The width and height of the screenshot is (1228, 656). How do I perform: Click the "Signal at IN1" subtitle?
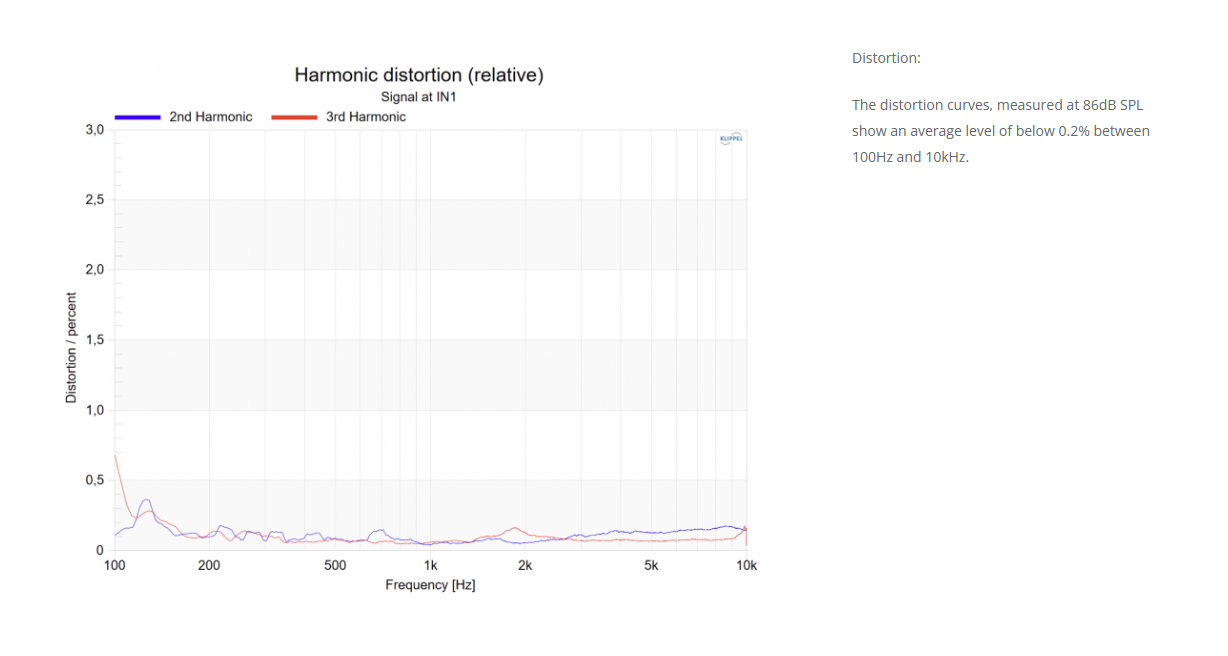click(x=418, y=97)
